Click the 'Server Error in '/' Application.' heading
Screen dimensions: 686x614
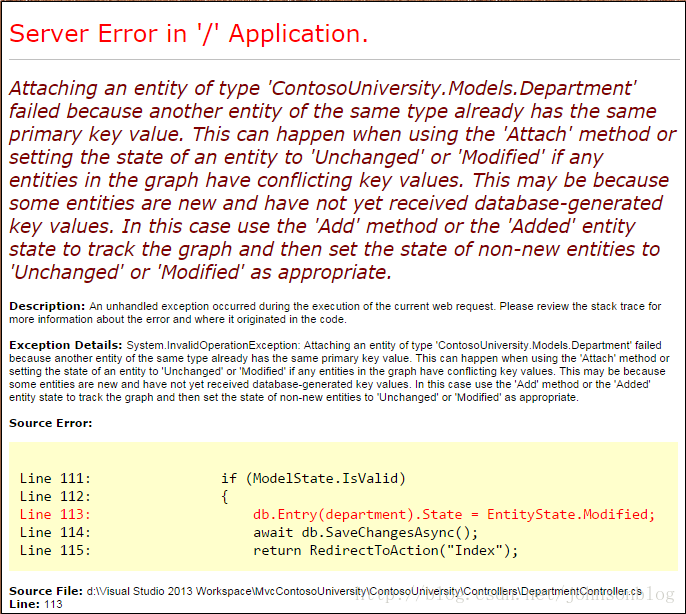pyautogui.click(x=189, y=34)
